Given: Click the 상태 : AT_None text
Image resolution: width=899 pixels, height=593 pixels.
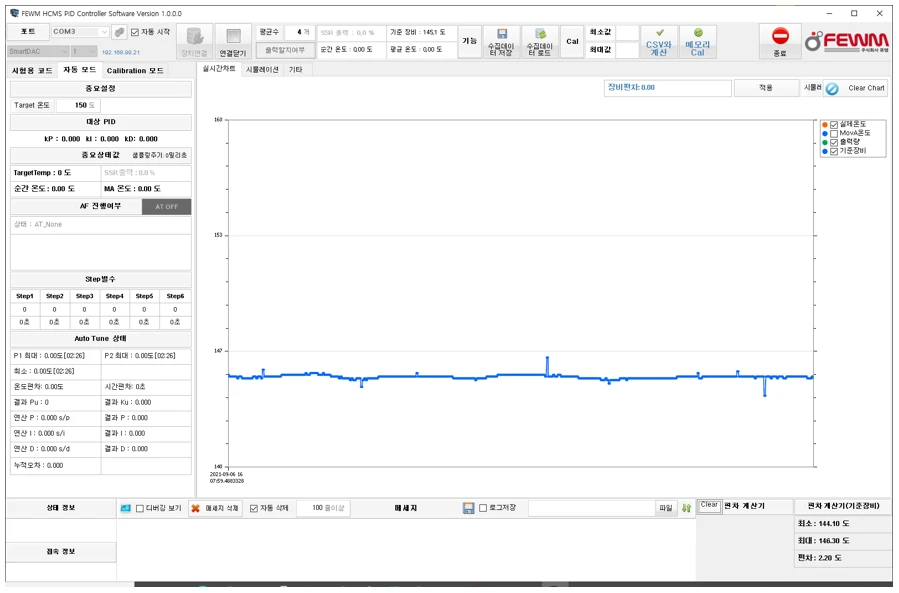Looking at the screenshot, I should tap(38, 225).
